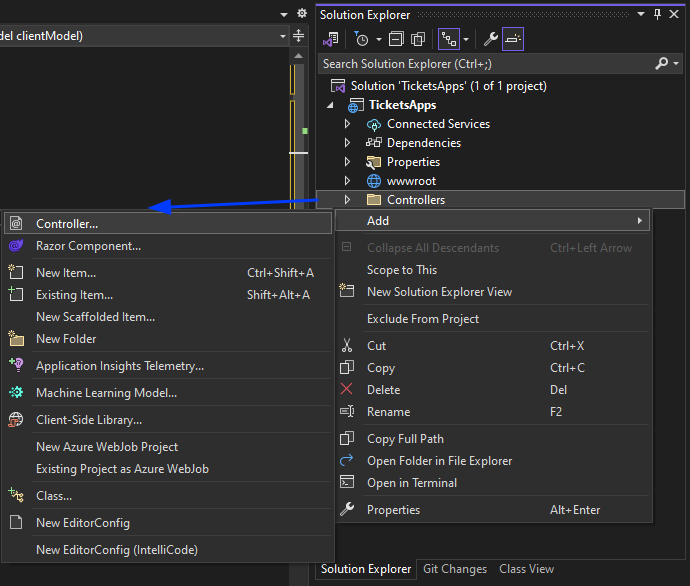Expand the Dependencies node
This screenshot has height=586, width=690.
(x=347, y=143)
